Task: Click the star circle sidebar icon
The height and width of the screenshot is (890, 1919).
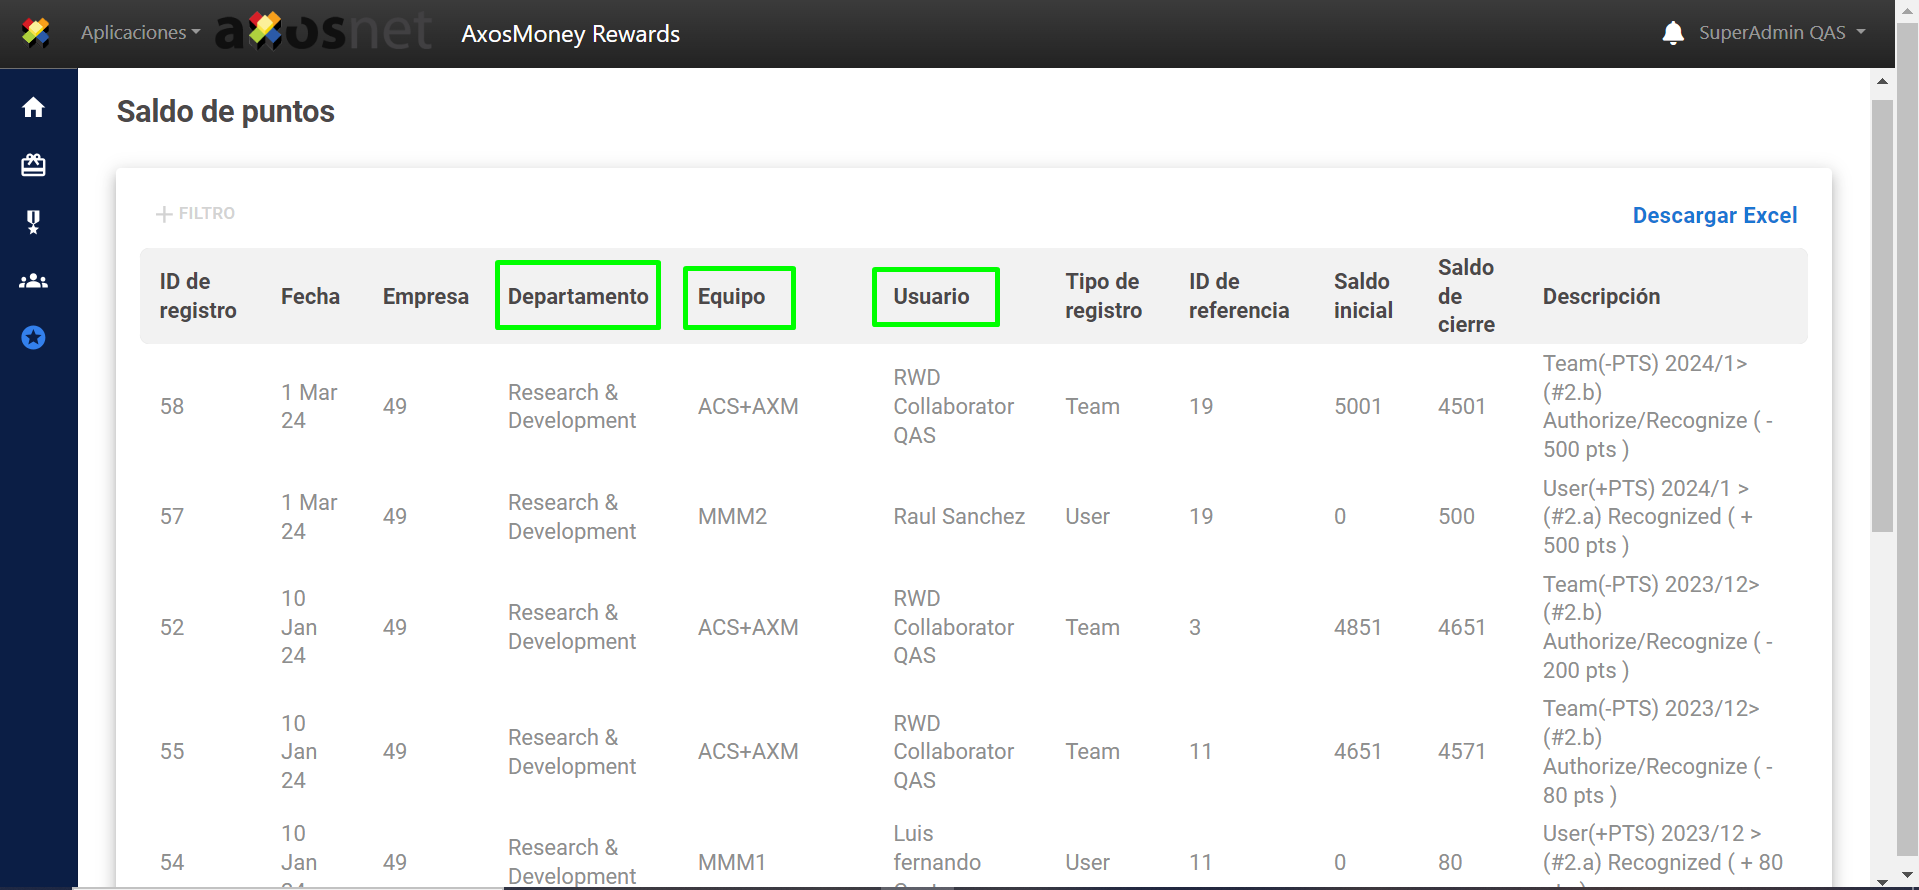Action: tap(33, 338)
